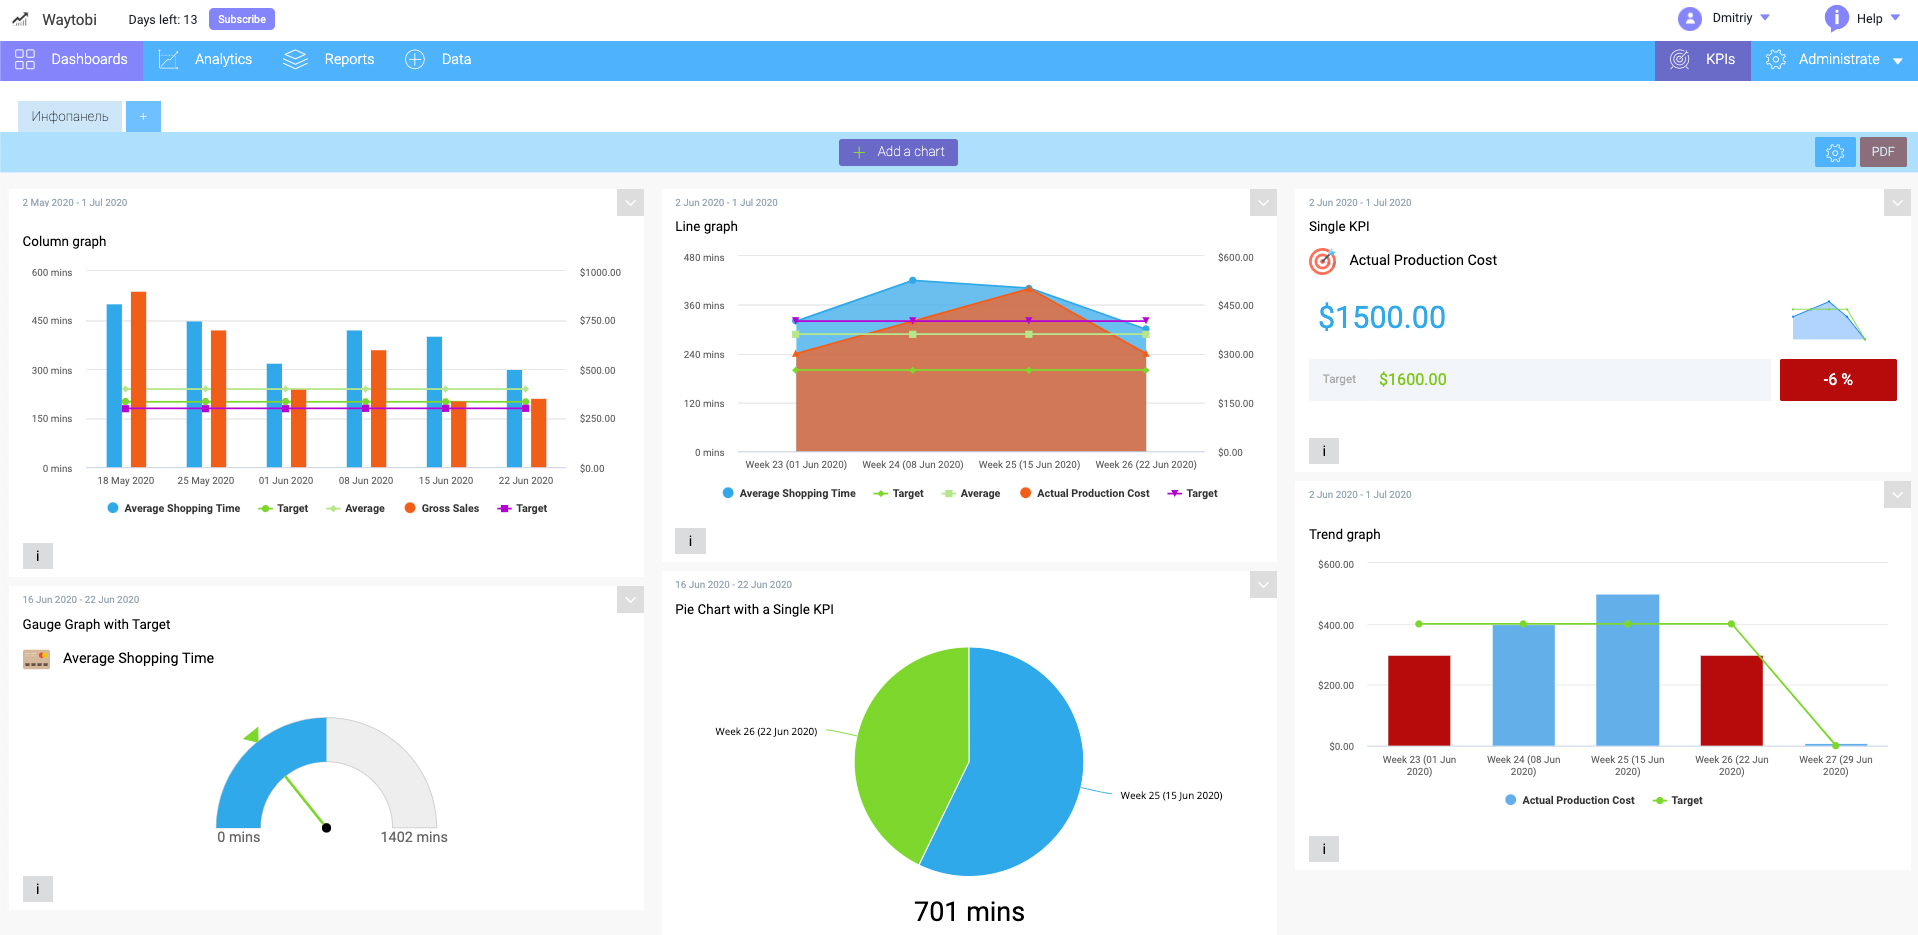Expand the Single KPI options menu
The width and height of the screenshot is (1918, 935).
point(1897,203)
